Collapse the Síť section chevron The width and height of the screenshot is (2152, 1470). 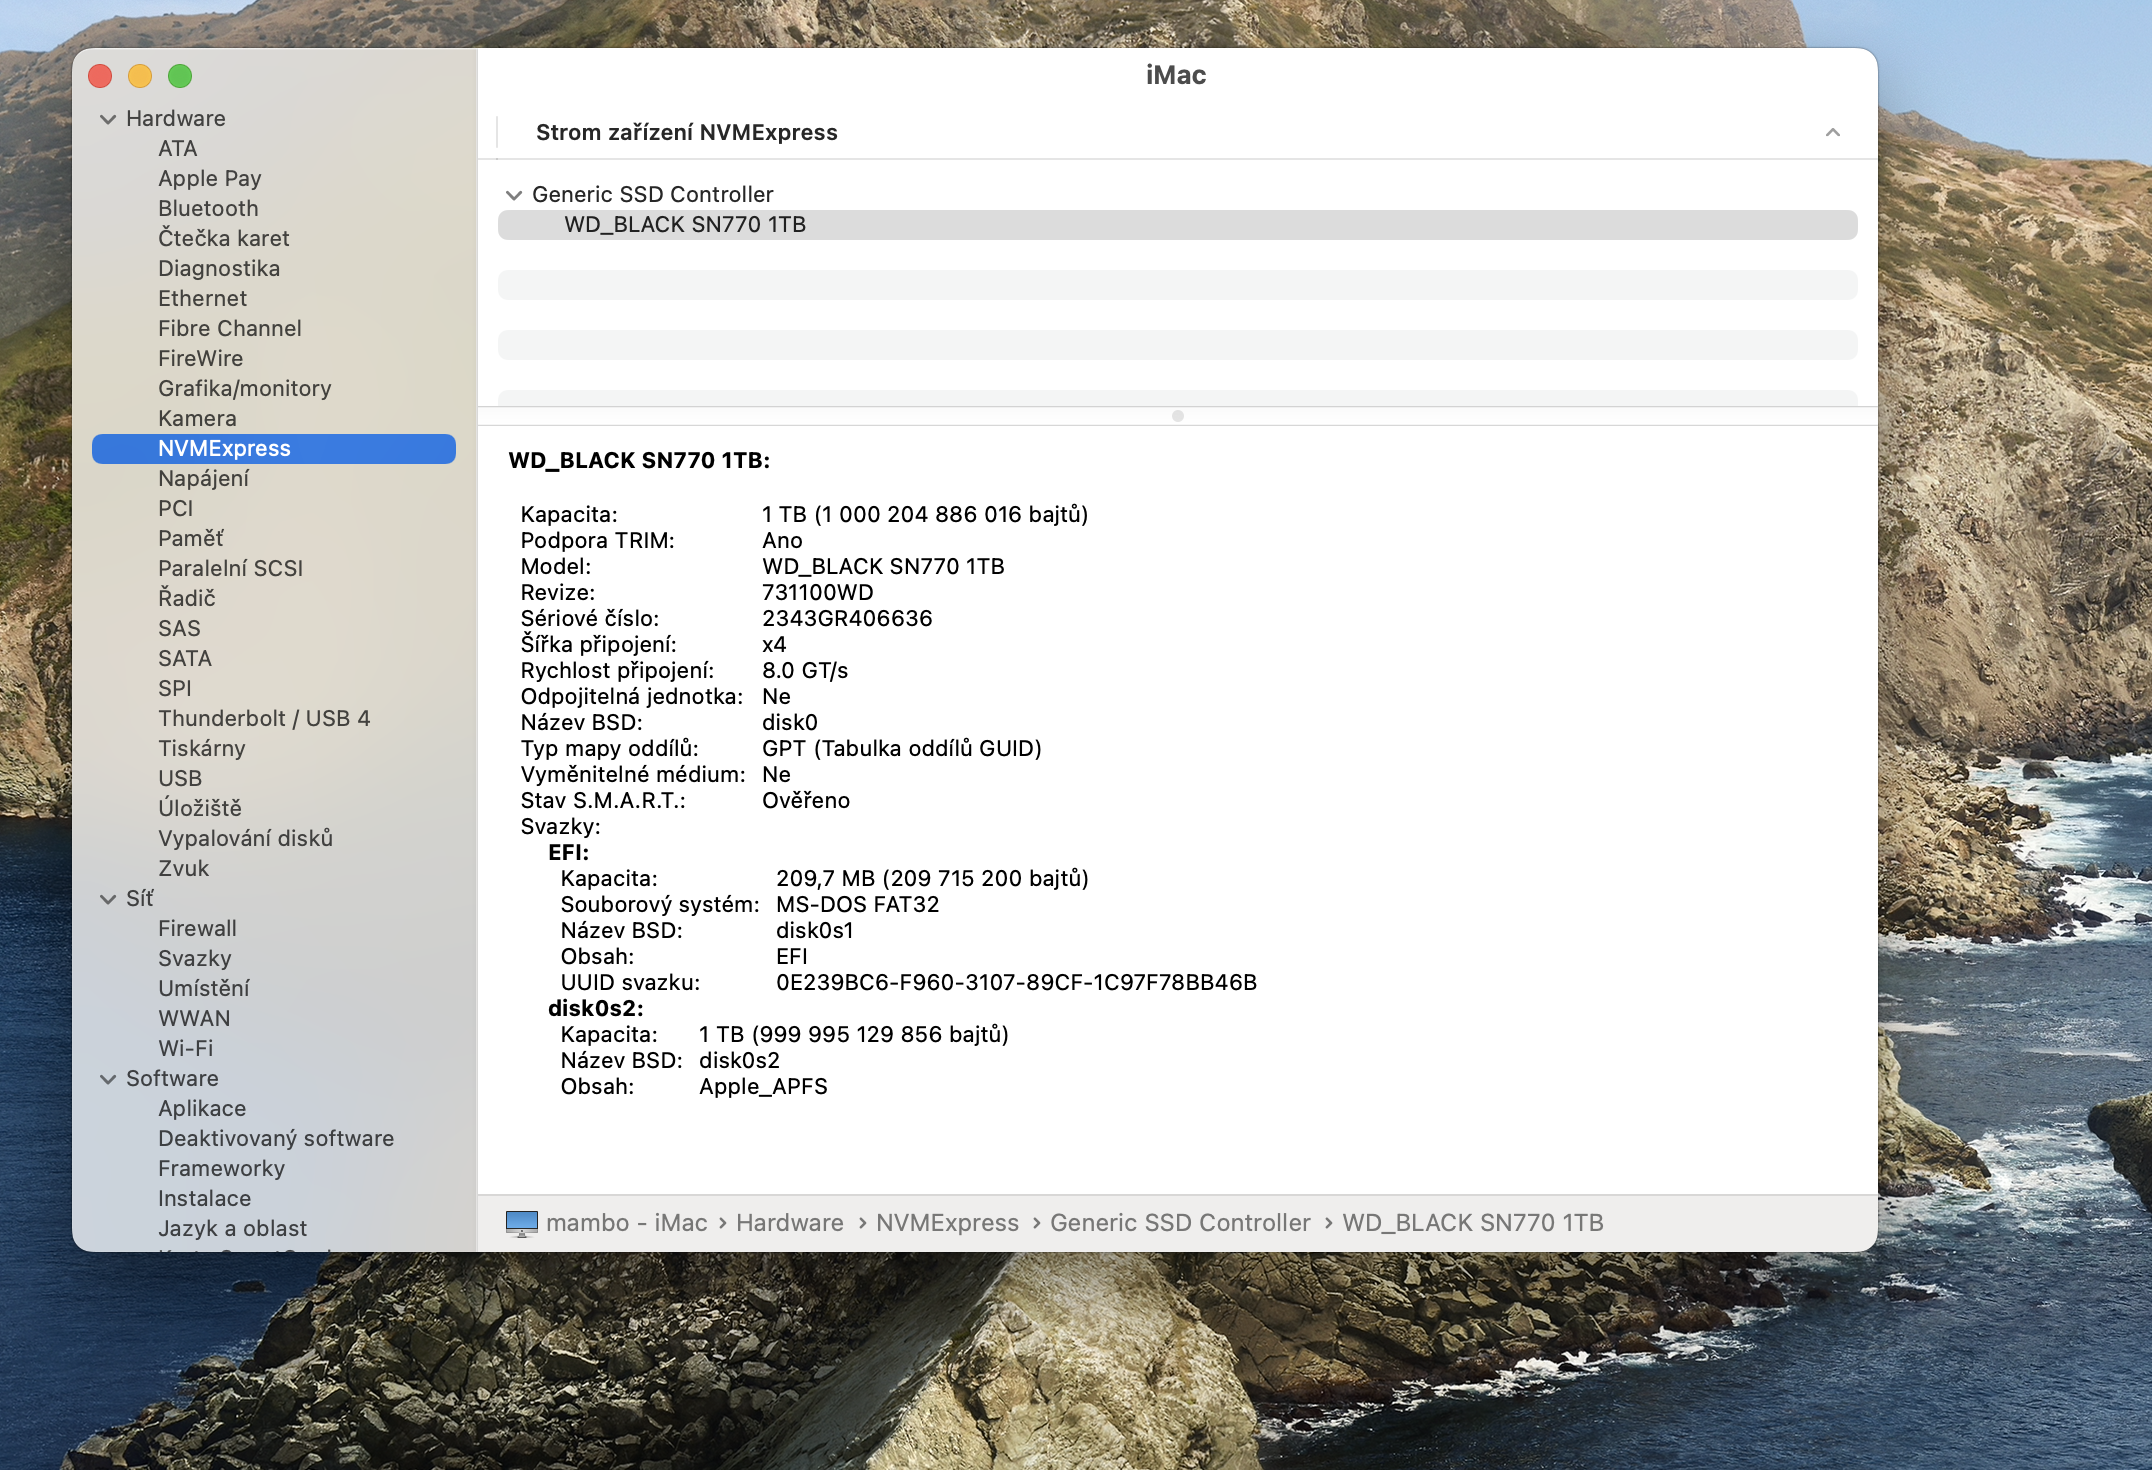point(108,899)
